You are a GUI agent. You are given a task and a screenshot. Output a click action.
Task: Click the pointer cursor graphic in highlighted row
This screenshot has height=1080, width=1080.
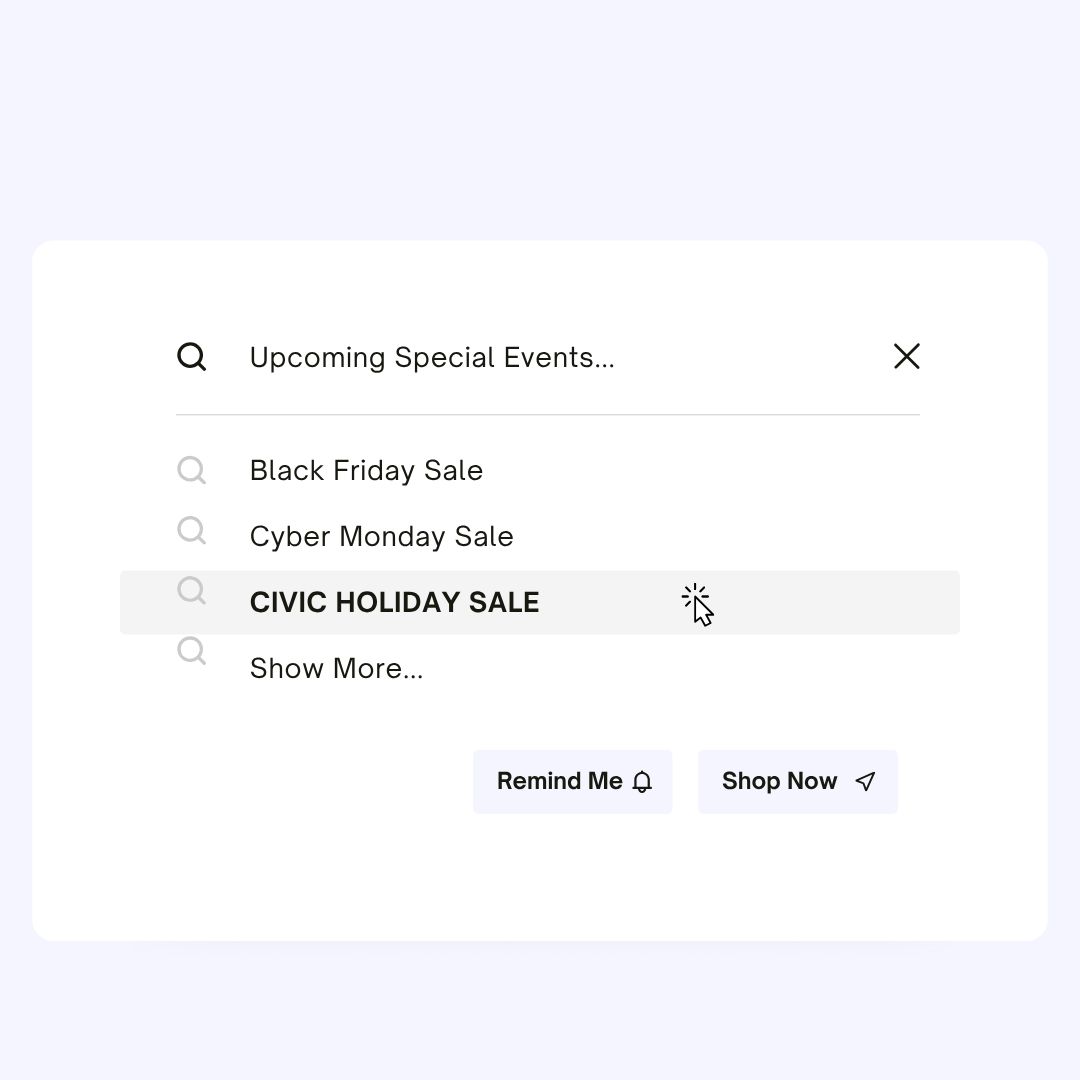click(698, 605)
